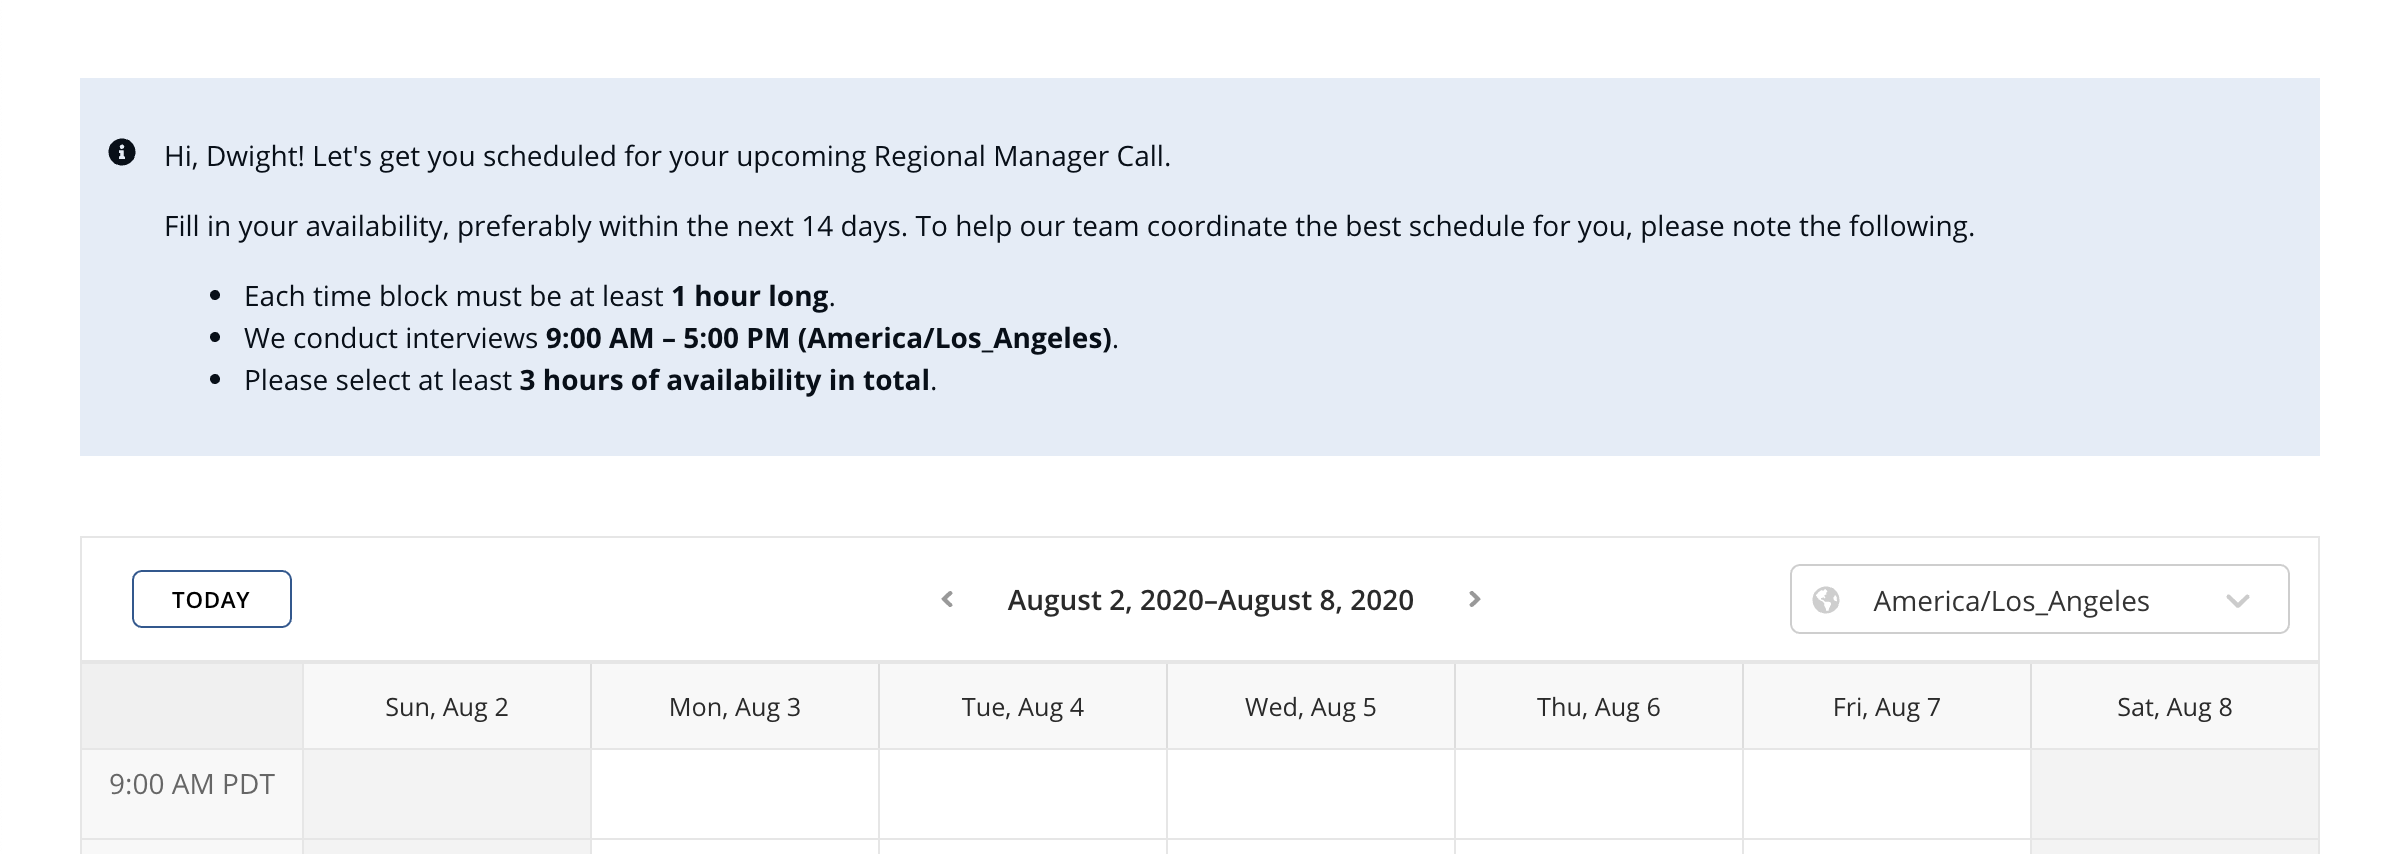2400x854 pixels.
Task: Click the 9:00 AM slot on Monday
Action: [735, 794]
